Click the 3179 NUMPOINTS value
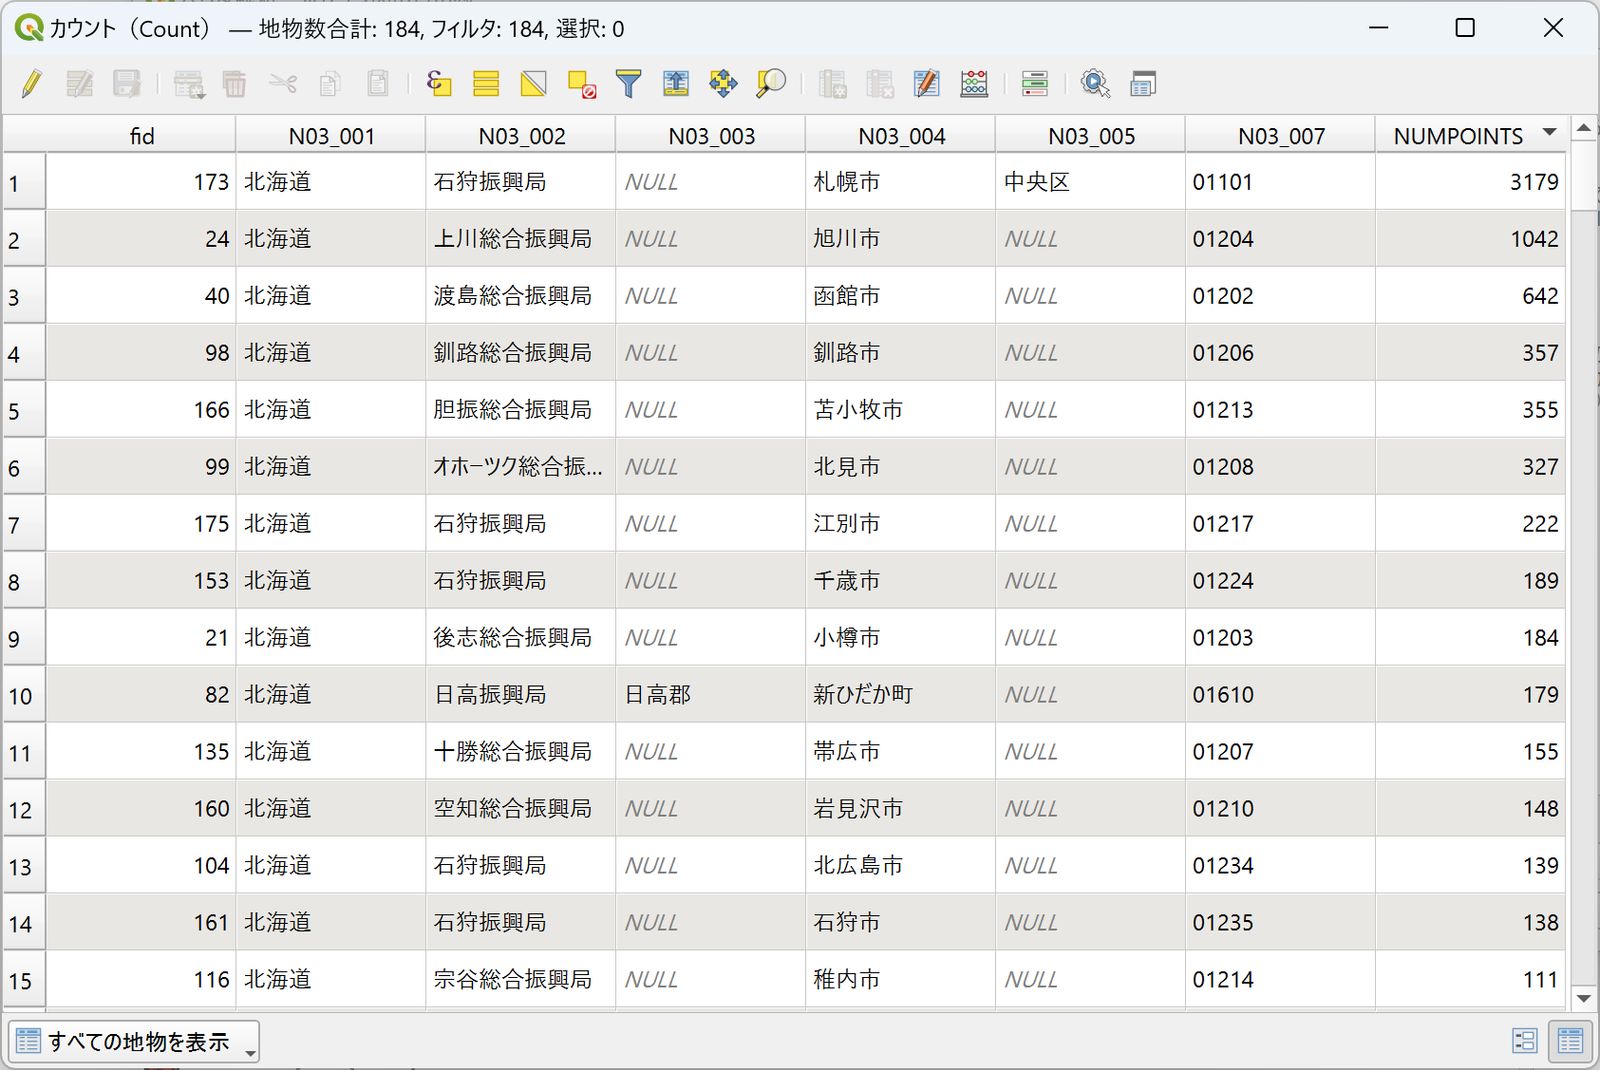Viewport: 1600px width, 1070px height. point(1470,182)
